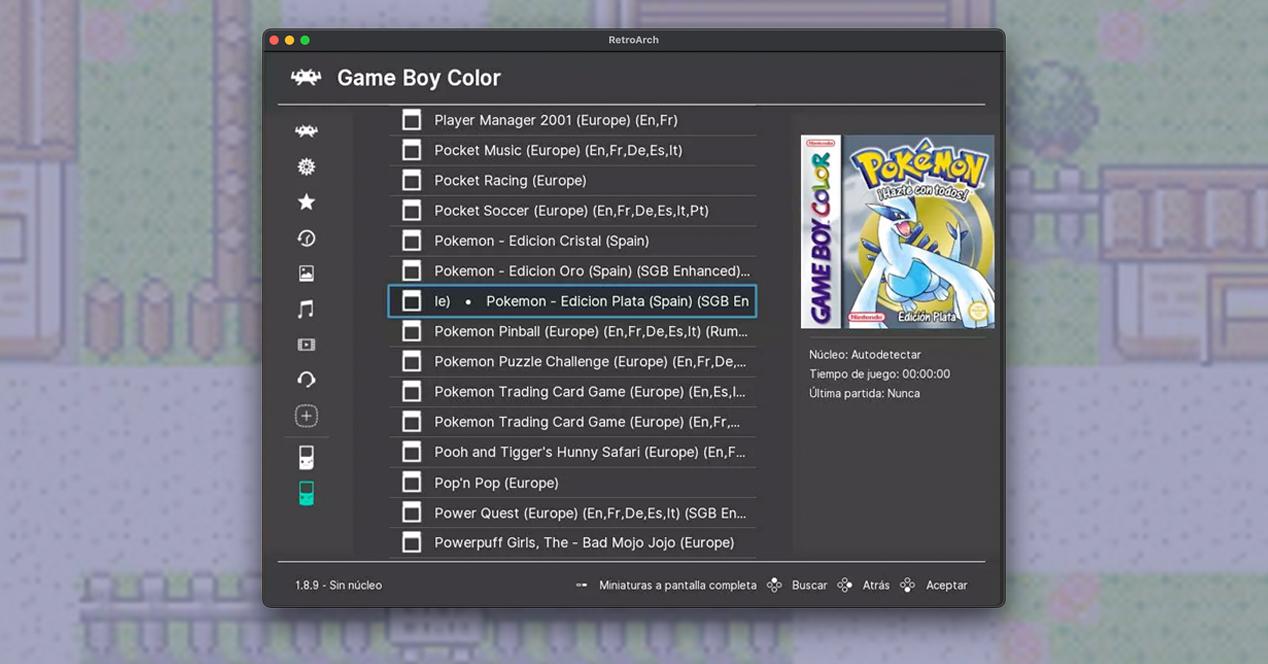
Task: Open the Images sidebar icon
Action: [x=306, y=273]
